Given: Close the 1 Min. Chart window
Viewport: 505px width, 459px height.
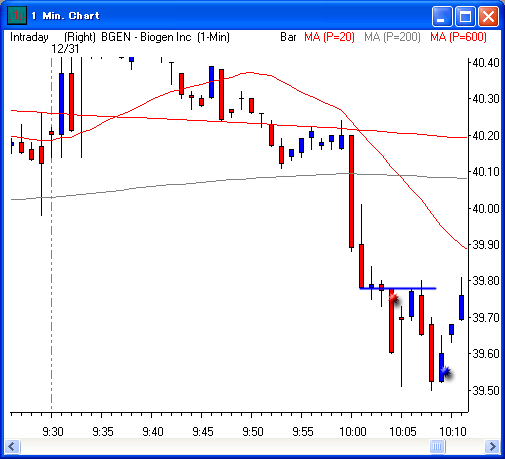Looking at the screenshot, I should [489, 16].
